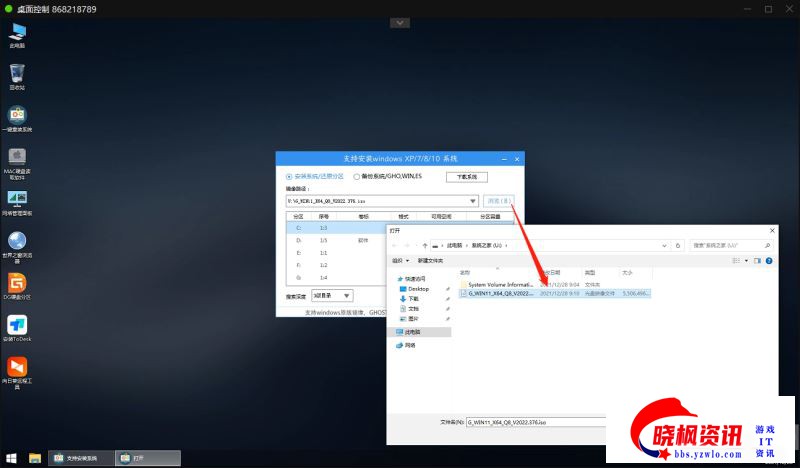Open the image path dropdown
This screenshot has height=468, width=800.
(x=473, y=201)
